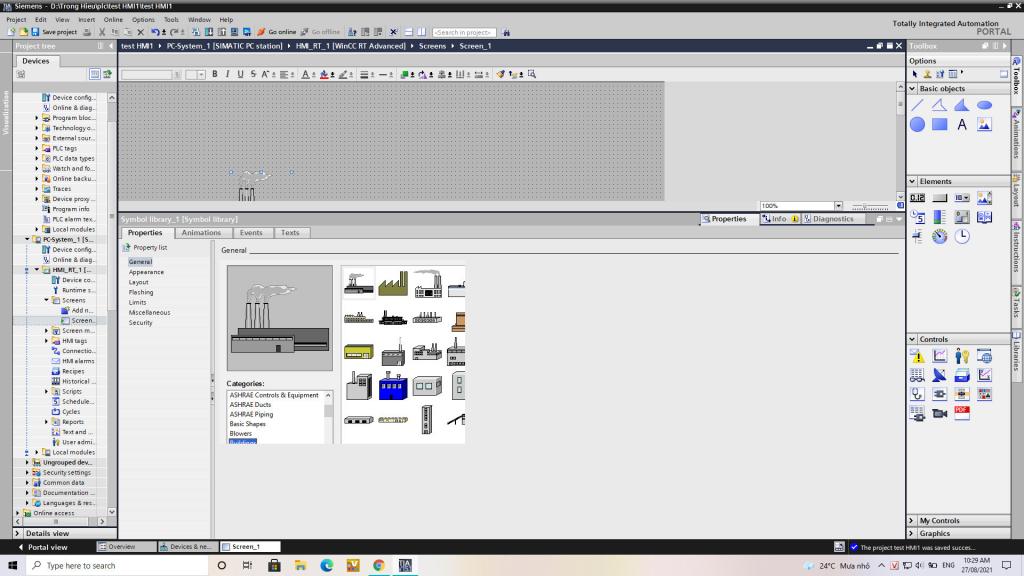Select the Alarm view control

coord(918,356)
